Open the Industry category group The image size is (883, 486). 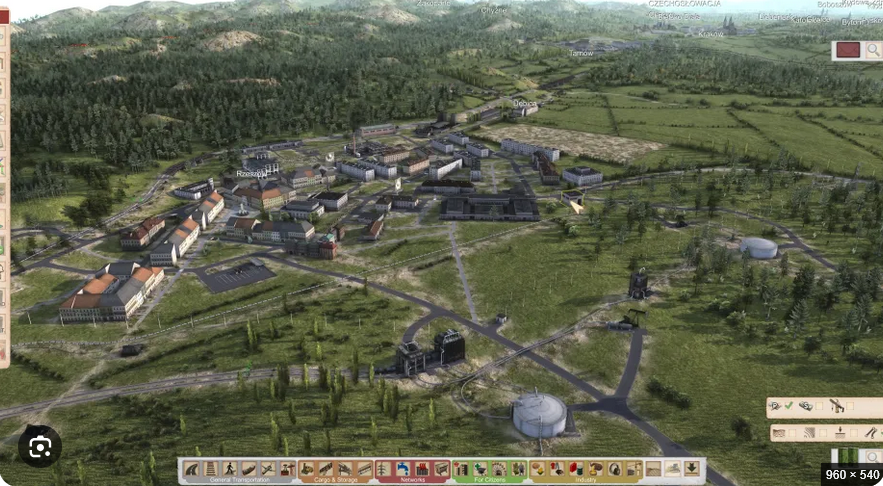click(585, 480)
